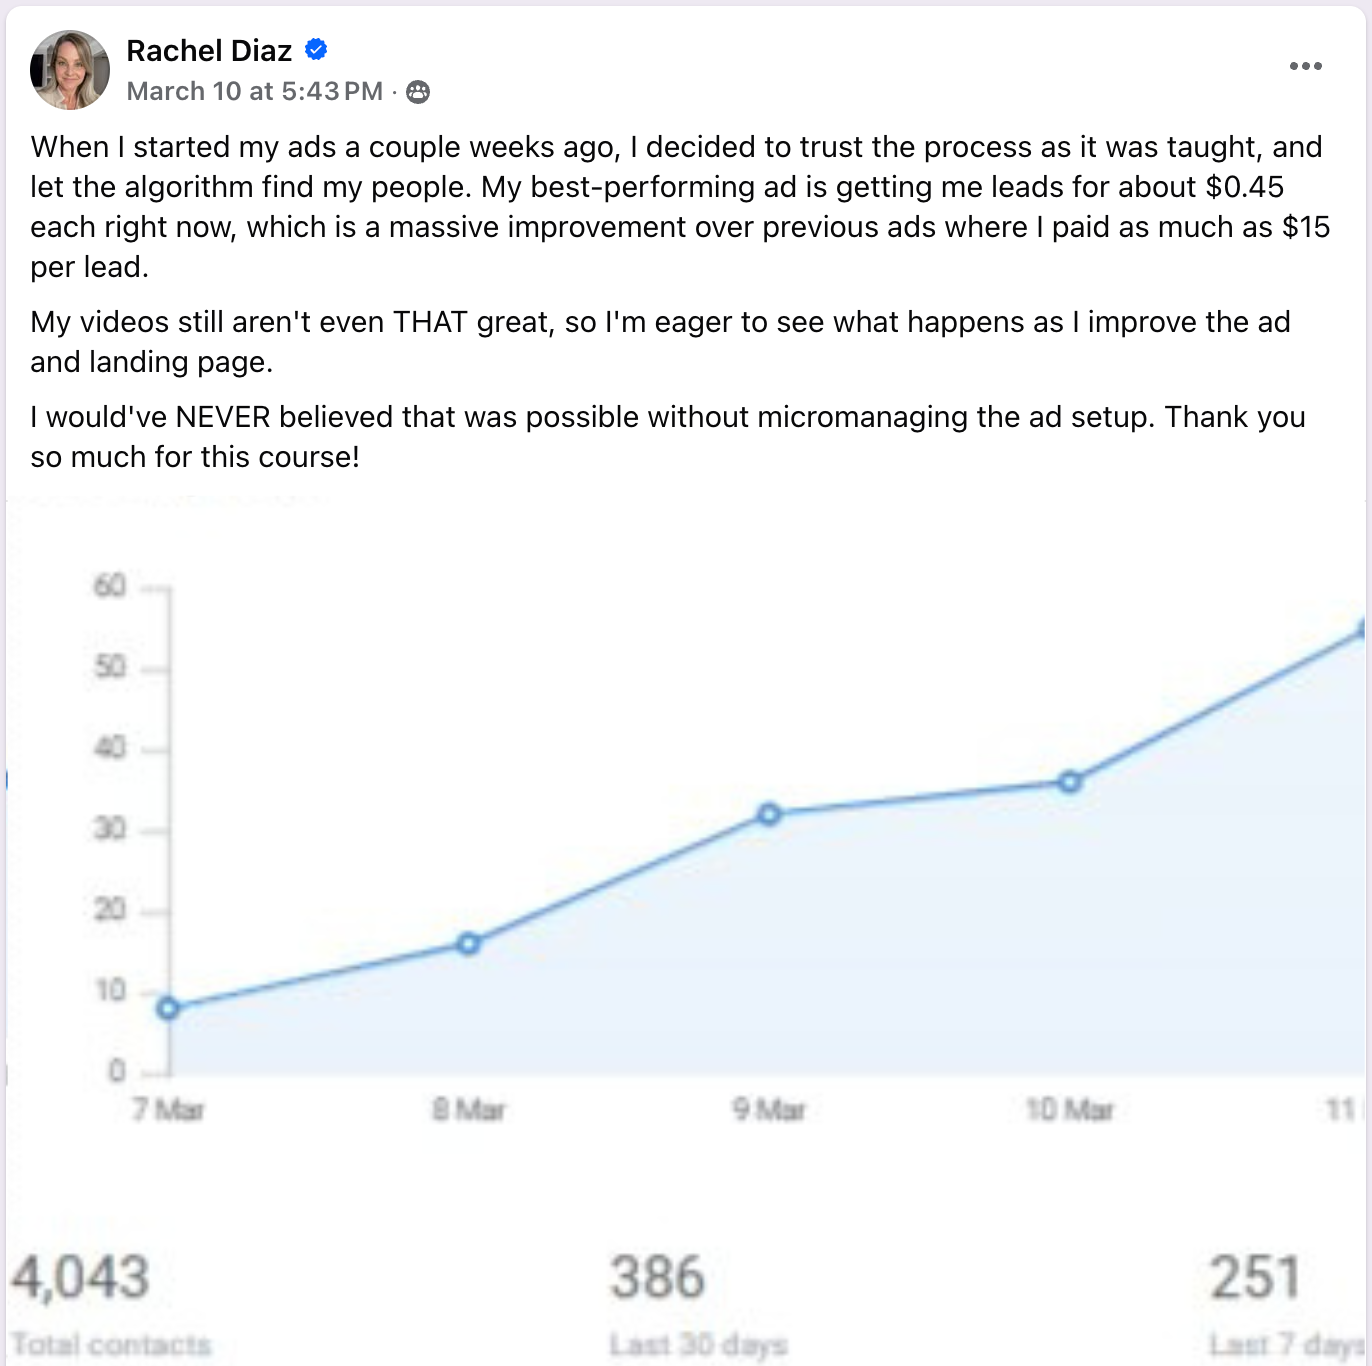Click the 386 Last 30 days stat
The height and width of the screenshot is (1366, 1372).
[x=658, y=1277]
